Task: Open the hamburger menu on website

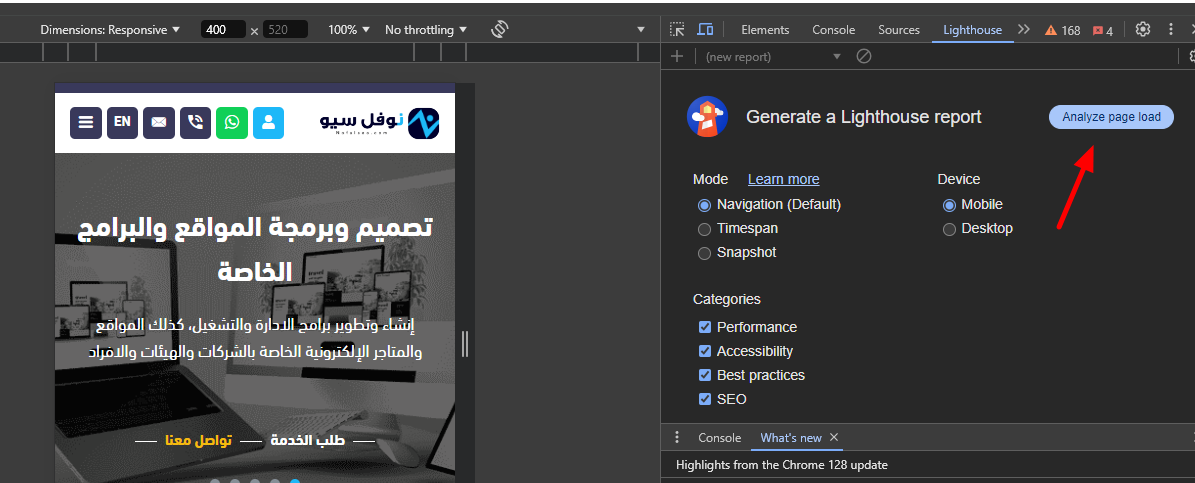Action: coord(86,122)
